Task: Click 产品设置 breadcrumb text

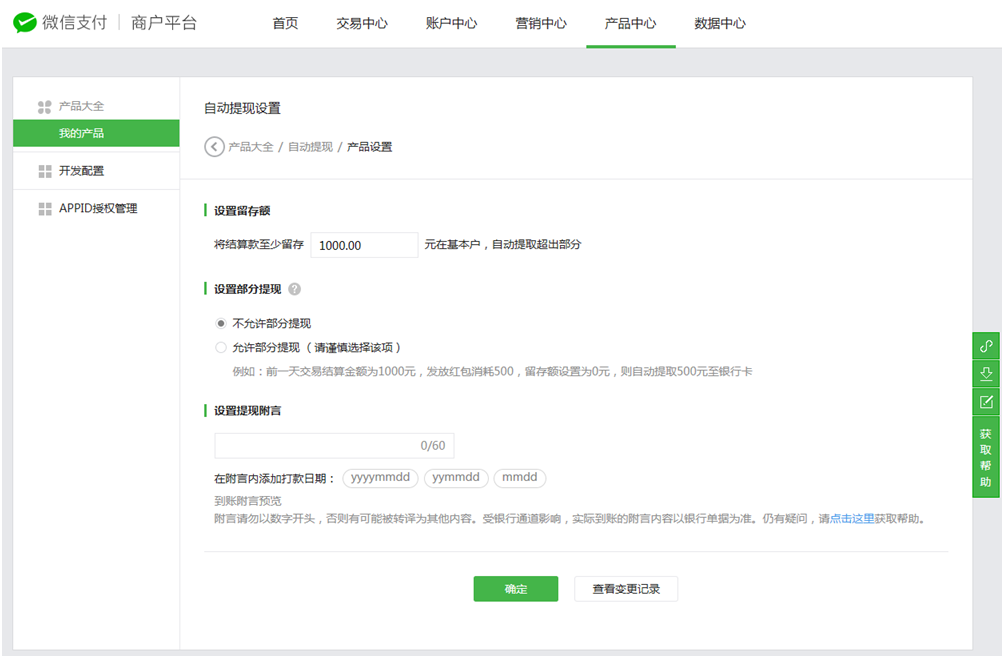Action: pyautogui.click(x=369, y=147)
